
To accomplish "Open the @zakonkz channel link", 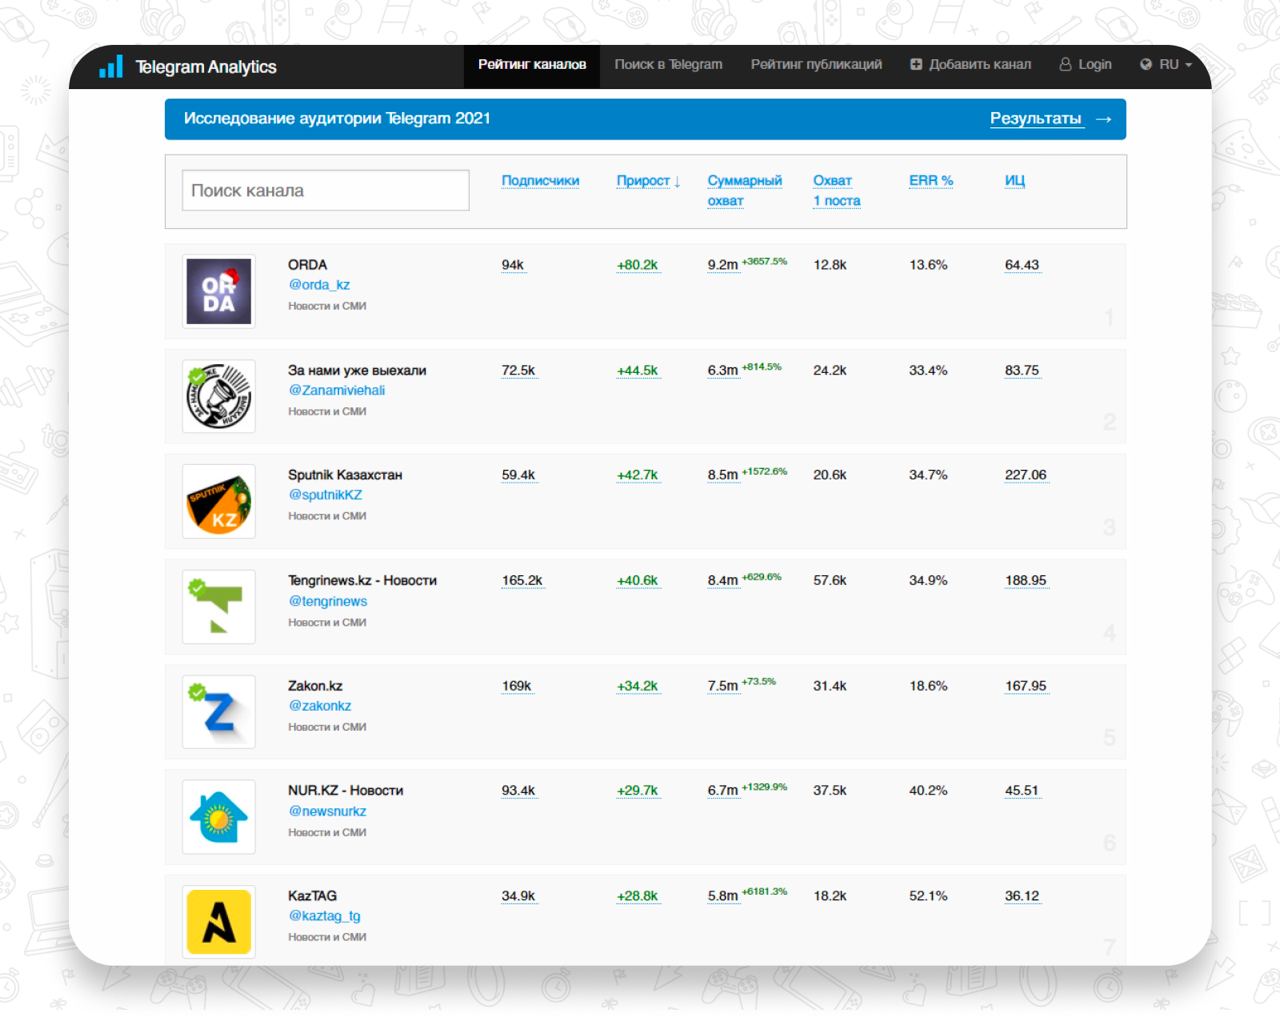I will point(320,706).
